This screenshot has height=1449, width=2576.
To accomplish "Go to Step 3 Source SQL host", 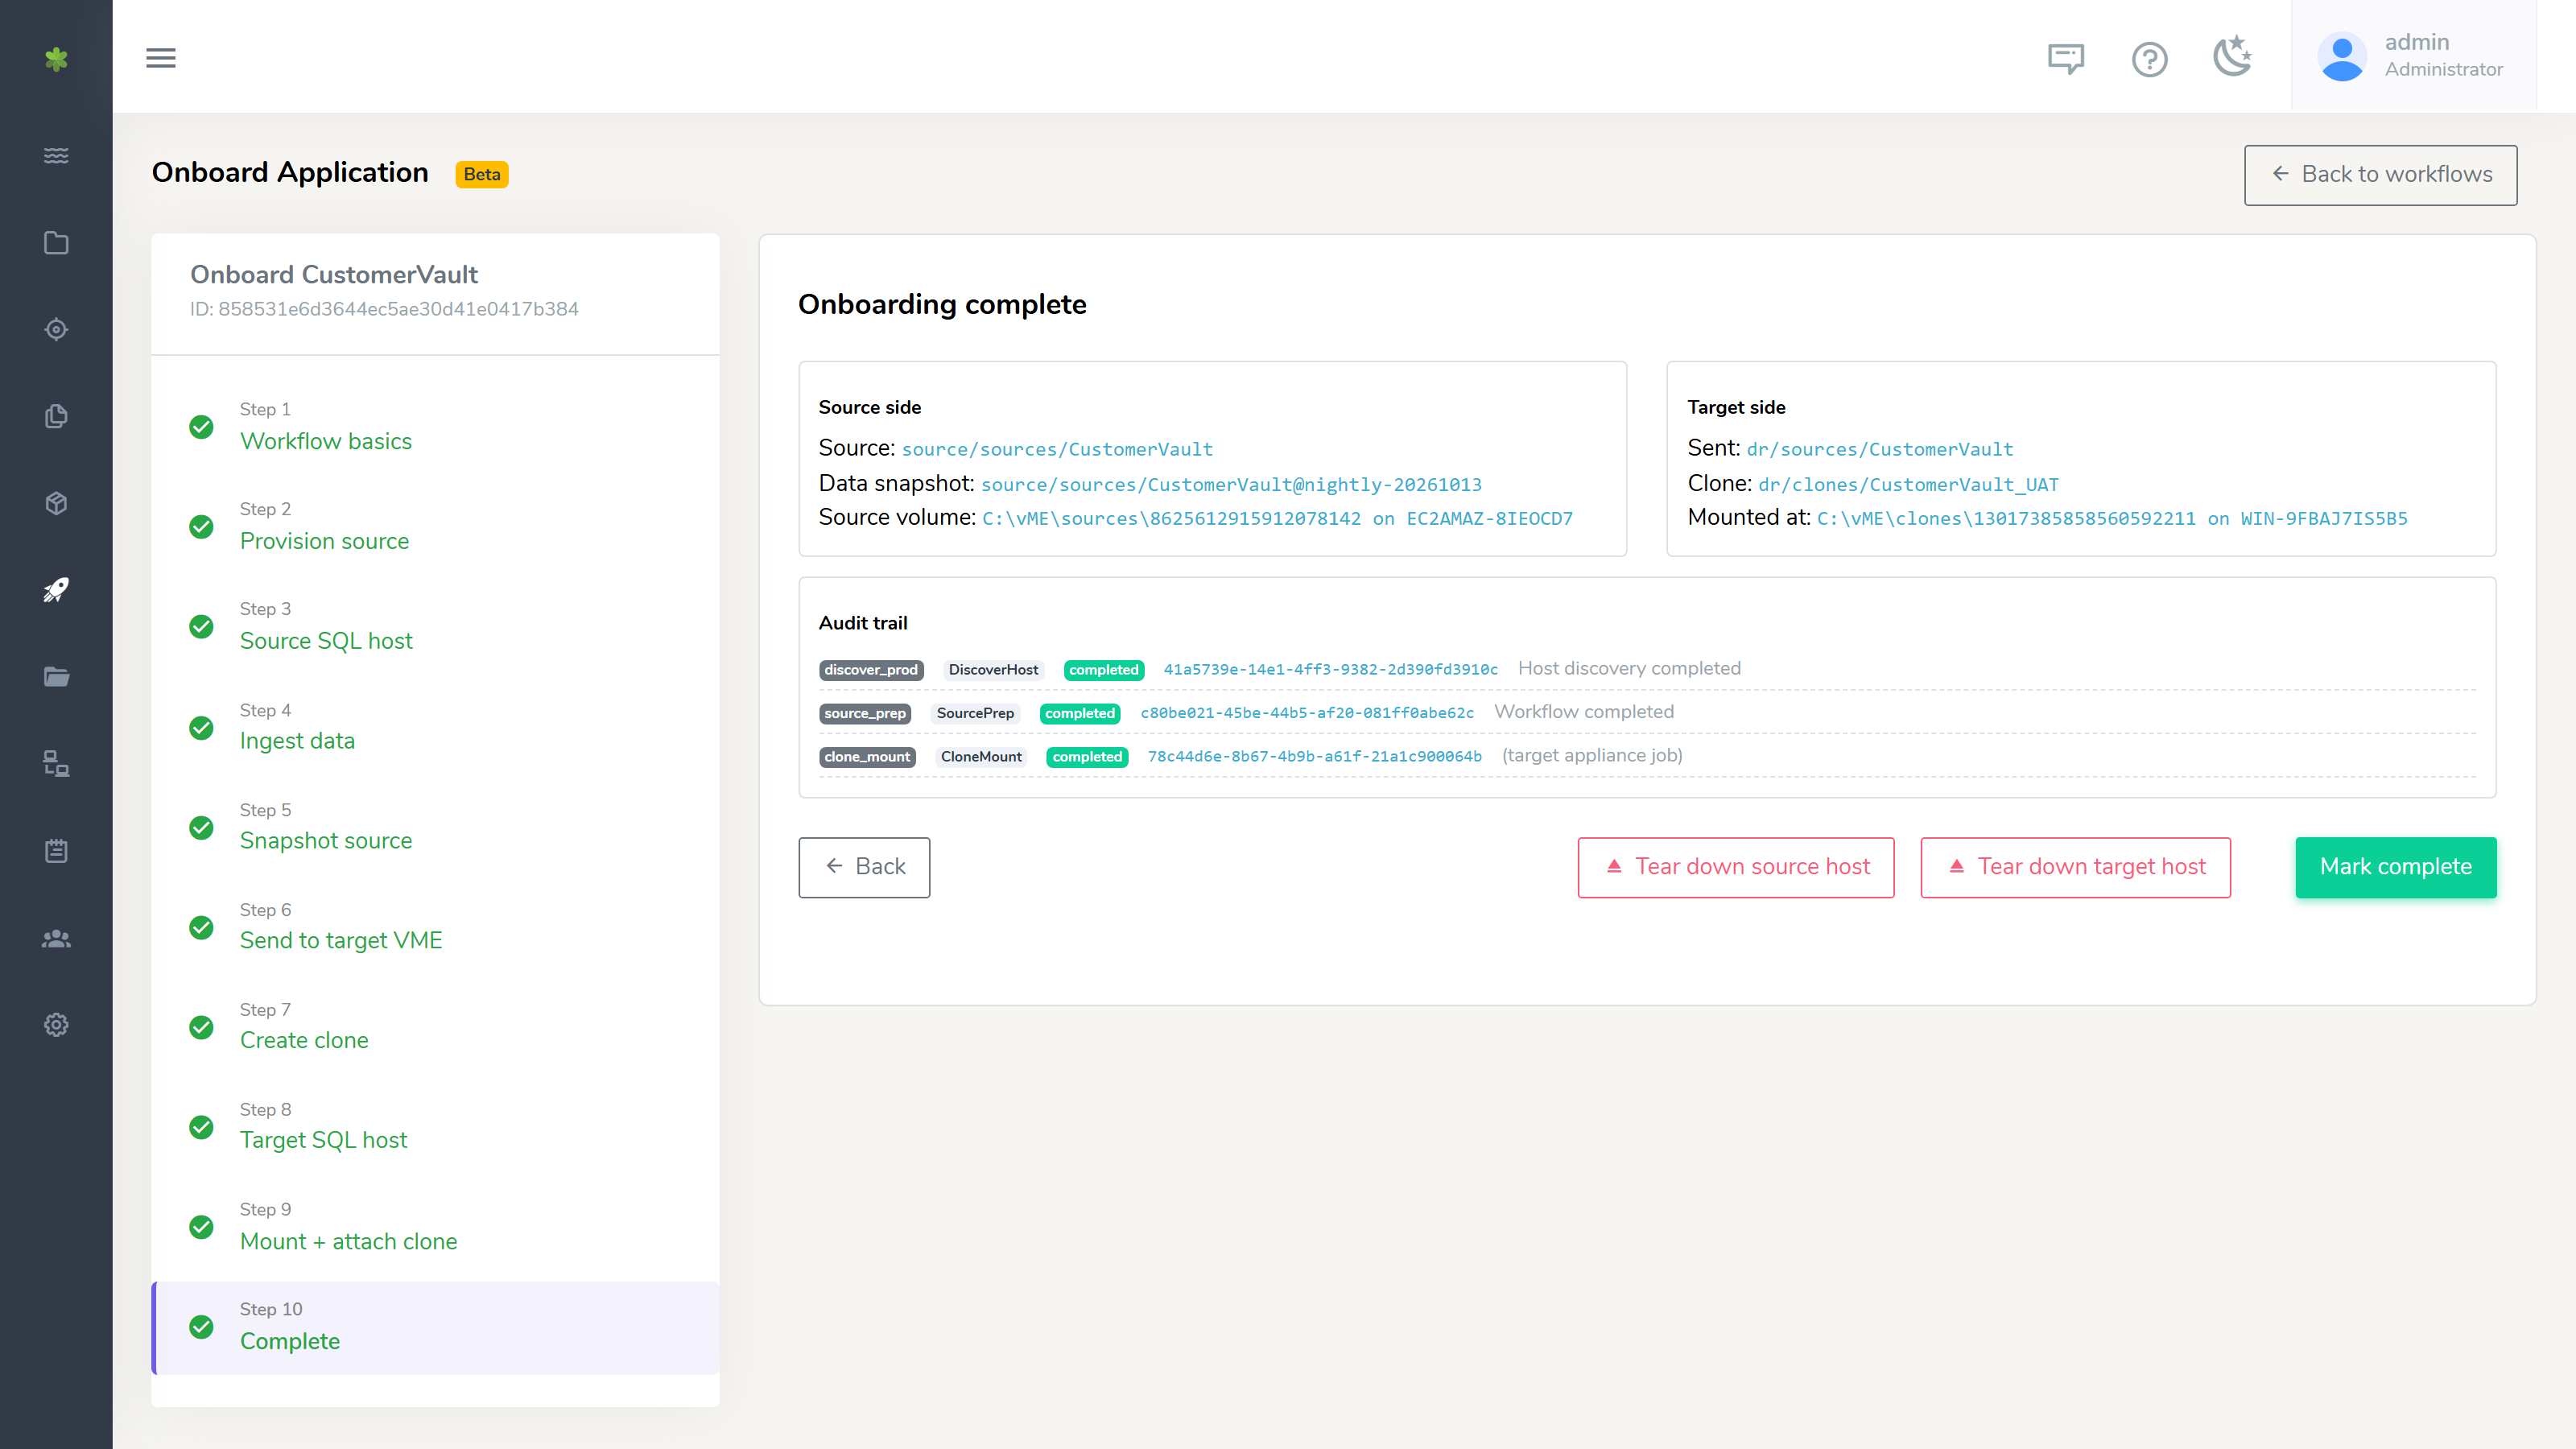I will tap(435, 627).
